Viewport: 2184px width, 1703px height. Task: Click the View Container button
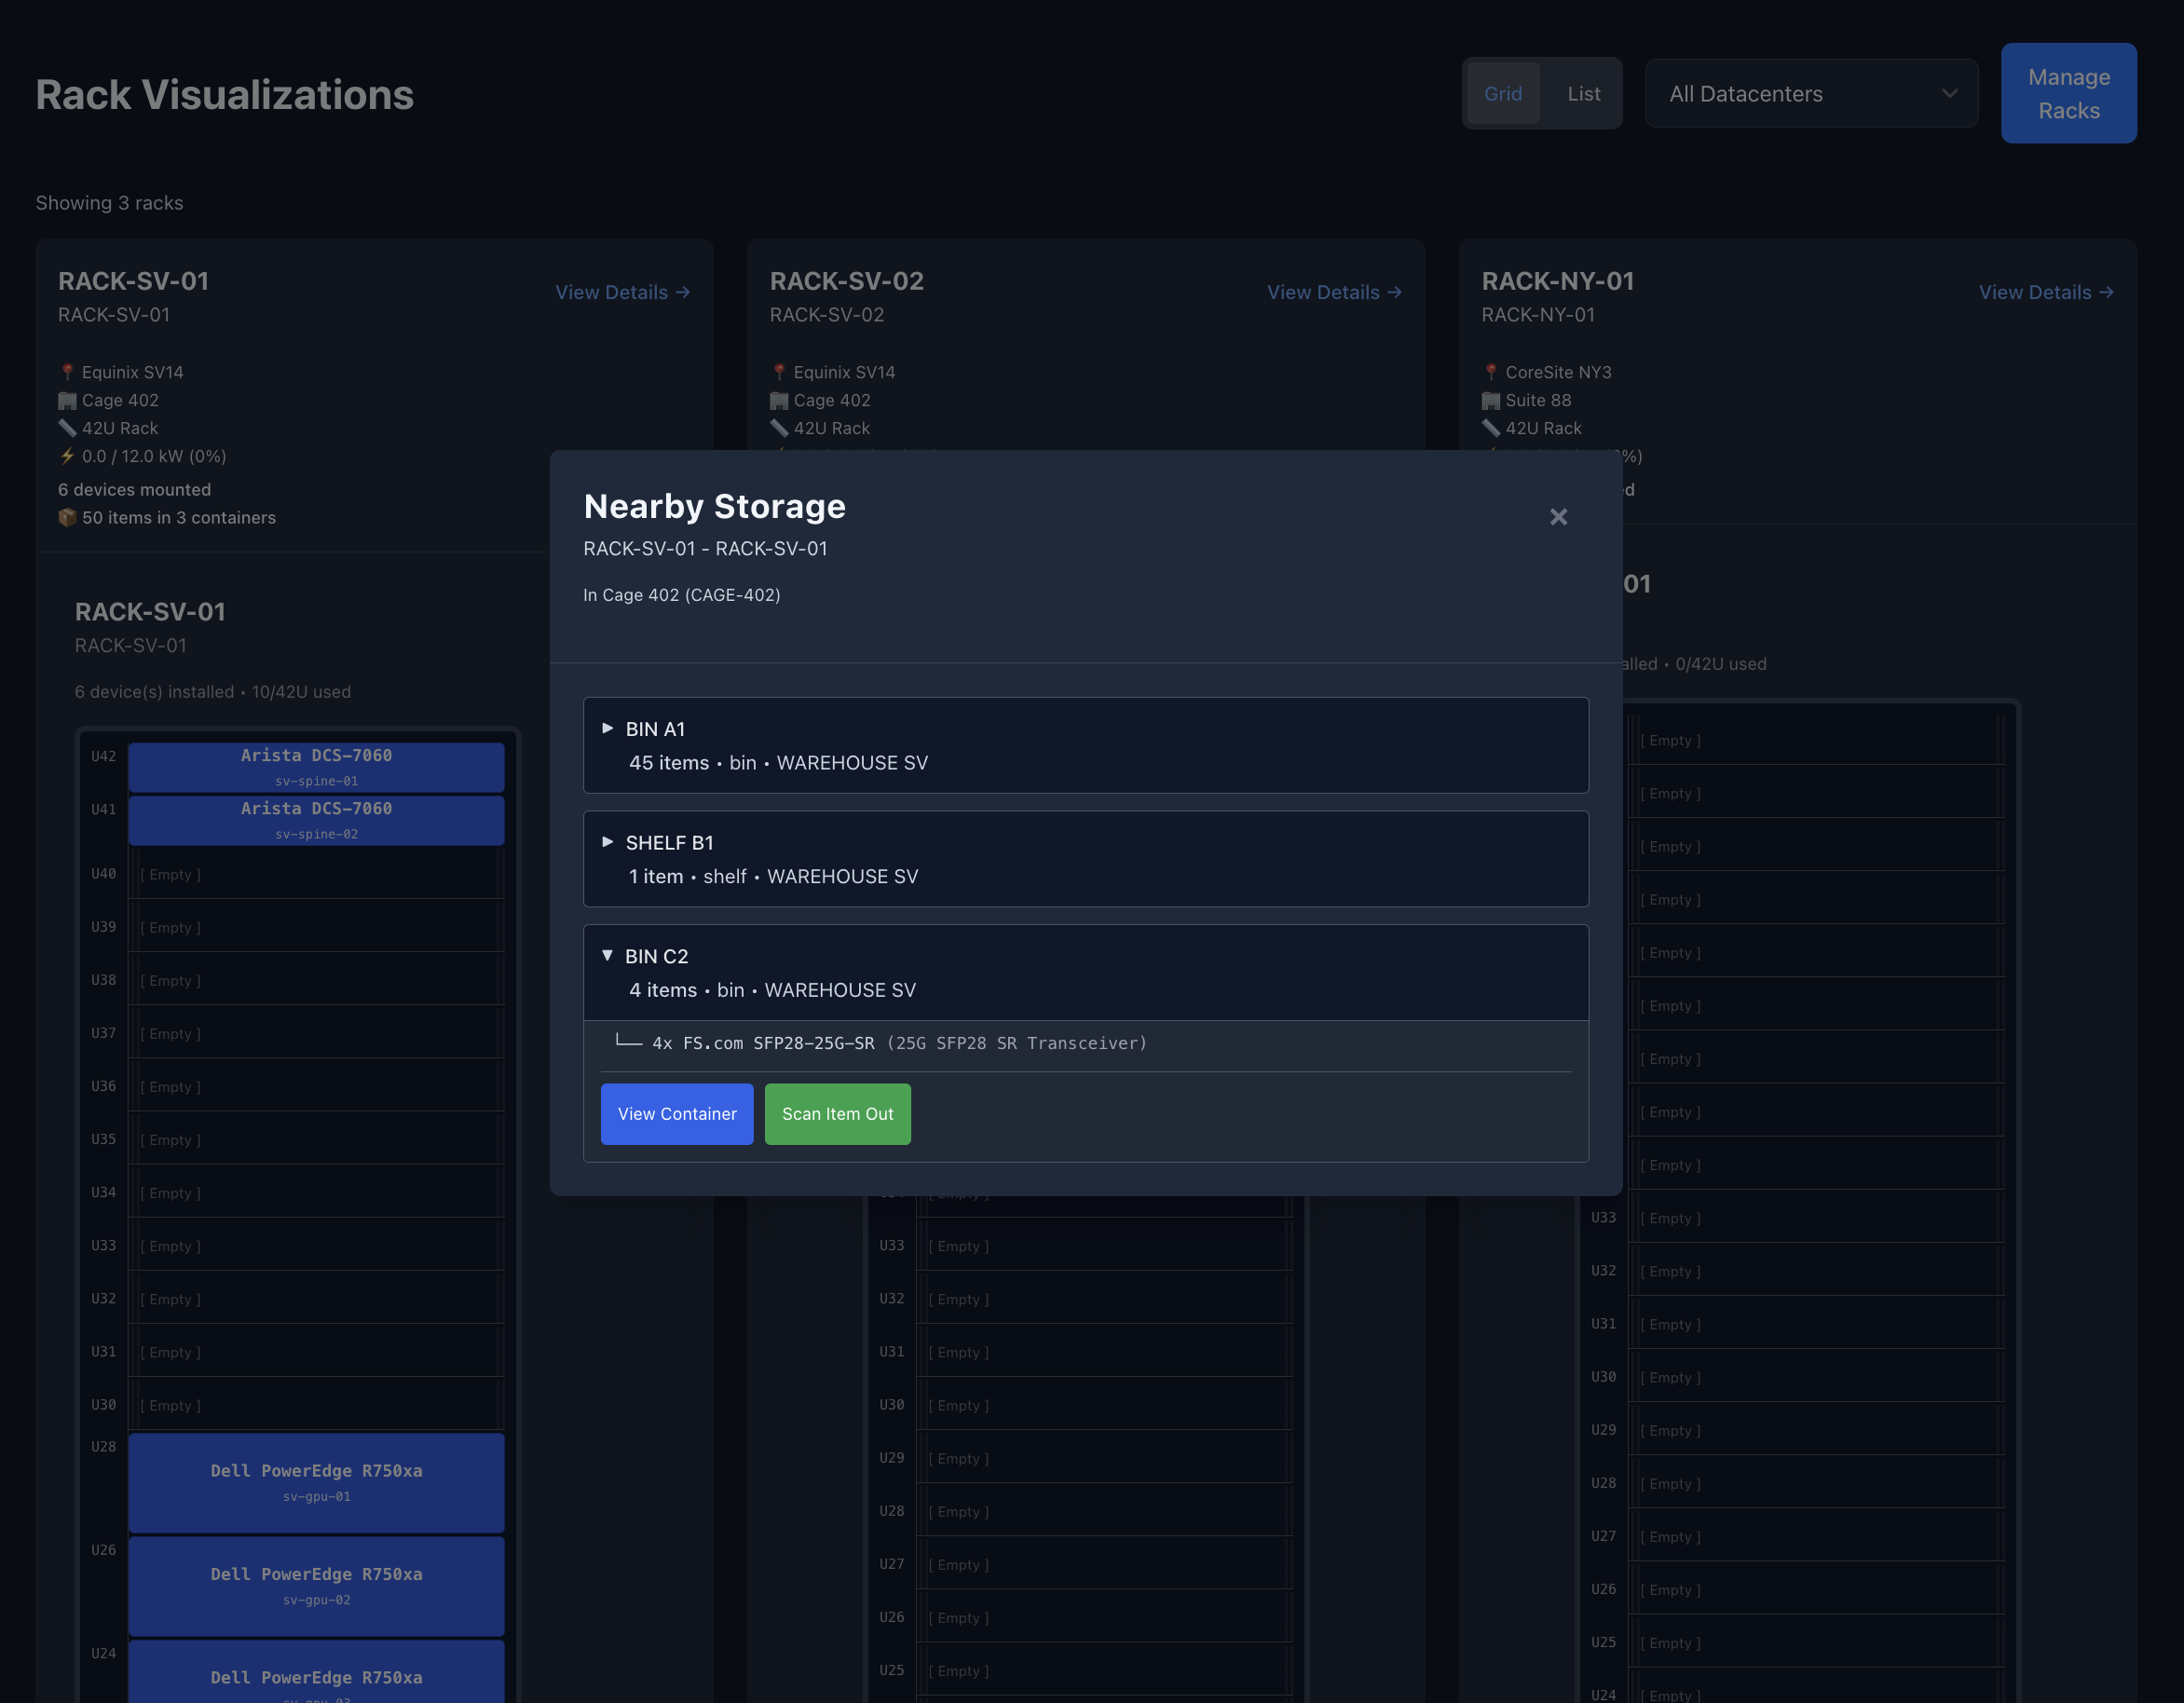(676, 1114)
